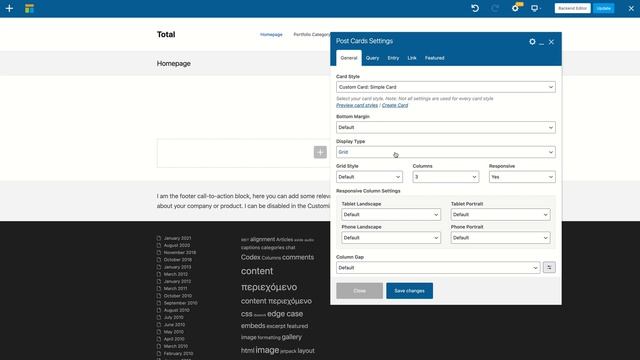This screenshot has width=640, height=360.
Task: Click the gray plus button in empty row
Action: (320, 152)
